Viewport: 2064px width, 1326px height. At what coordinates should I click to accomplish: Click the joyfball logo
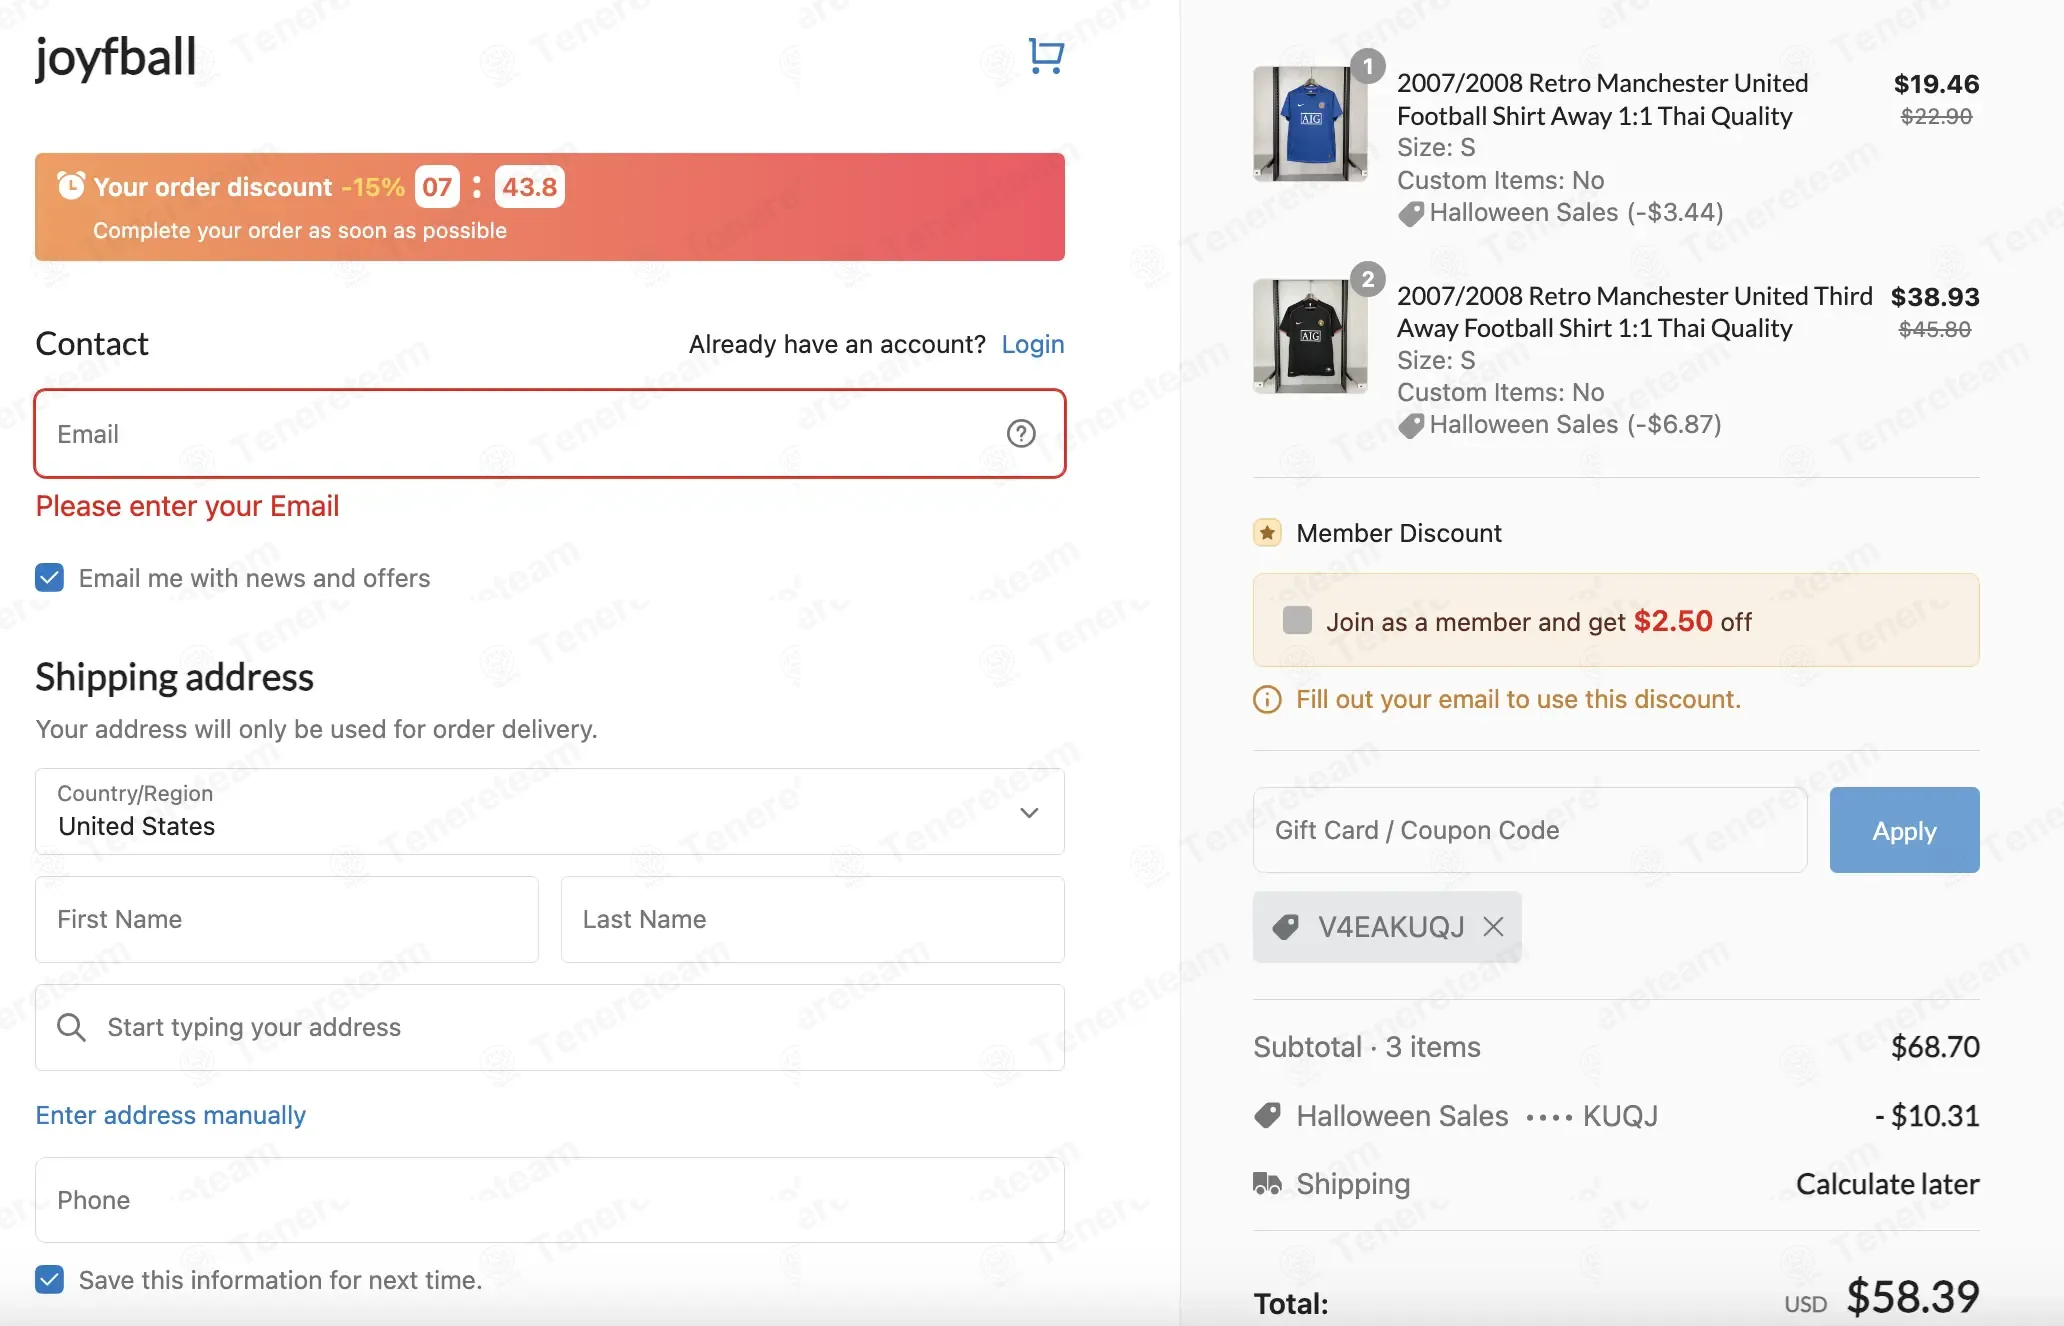pos(116,58)
